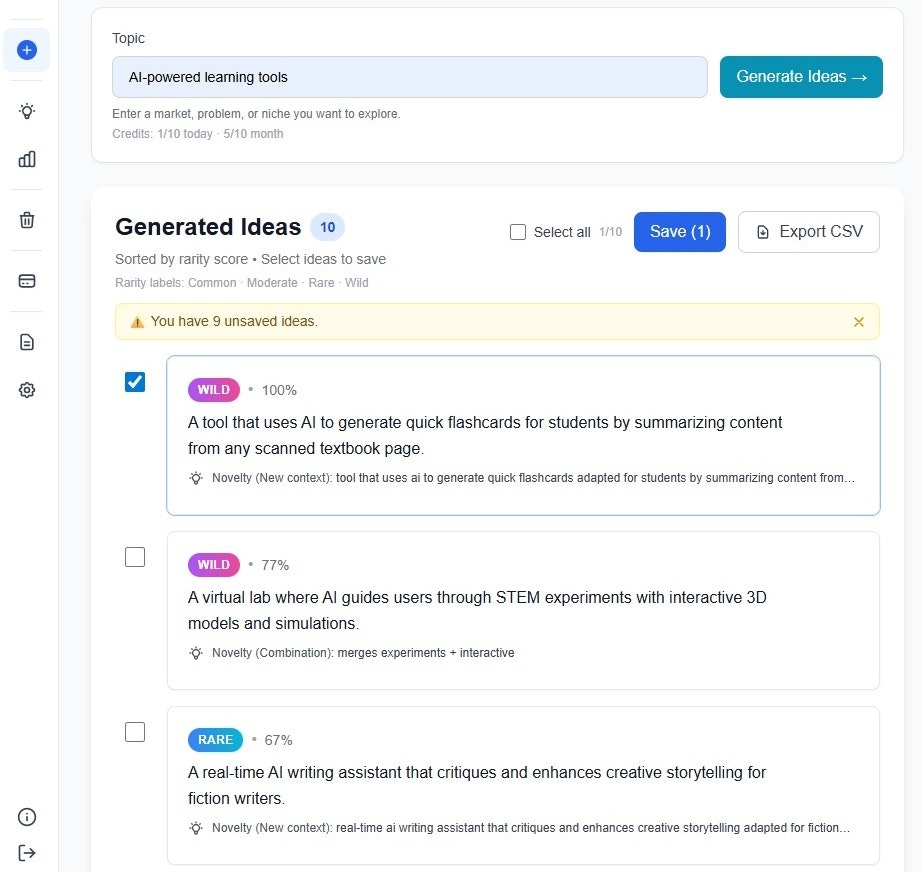Viewport: 921px width, 872px height.
Task: Click the novelty sparkle icon on the flashcards idea
Action: (196, 478)
